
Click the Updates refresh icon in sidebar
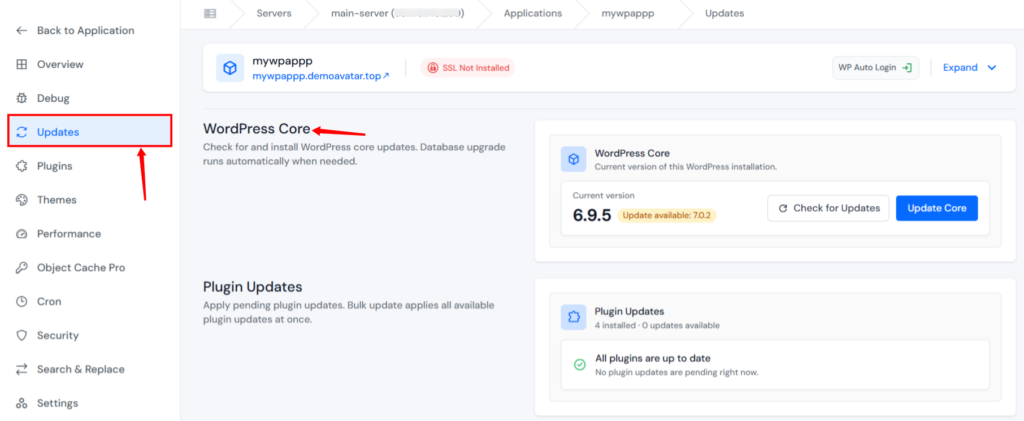tap(22, 132)
